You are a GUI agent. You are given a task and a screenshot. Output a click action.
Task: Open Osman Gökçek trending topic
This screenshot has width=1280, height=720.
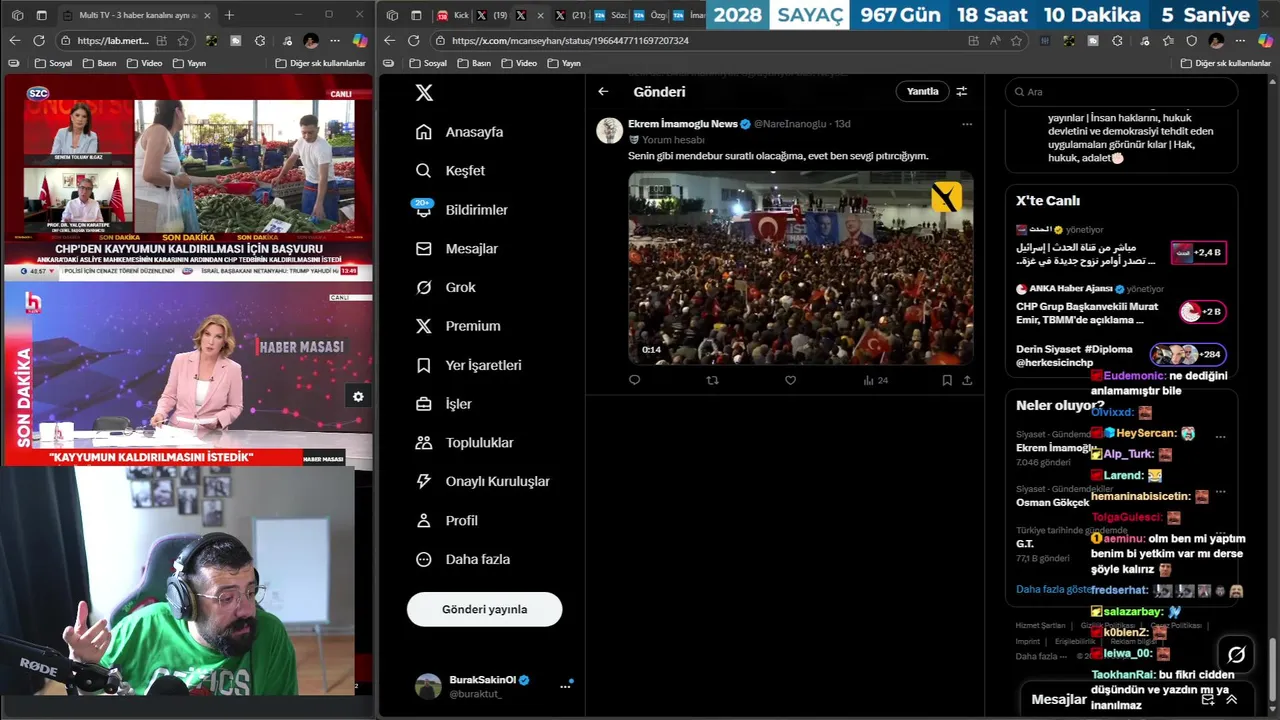coord(1052,502)
